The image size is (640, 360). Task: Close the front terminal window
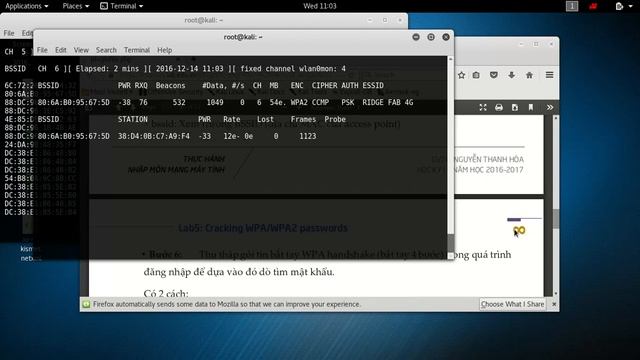point(446,37)
